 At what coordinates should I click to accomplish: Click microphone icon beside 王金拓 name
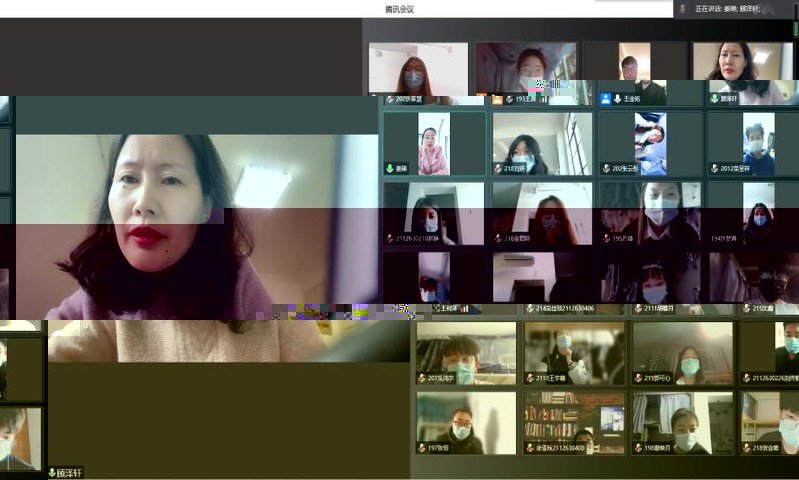click(x=617, y=99)
